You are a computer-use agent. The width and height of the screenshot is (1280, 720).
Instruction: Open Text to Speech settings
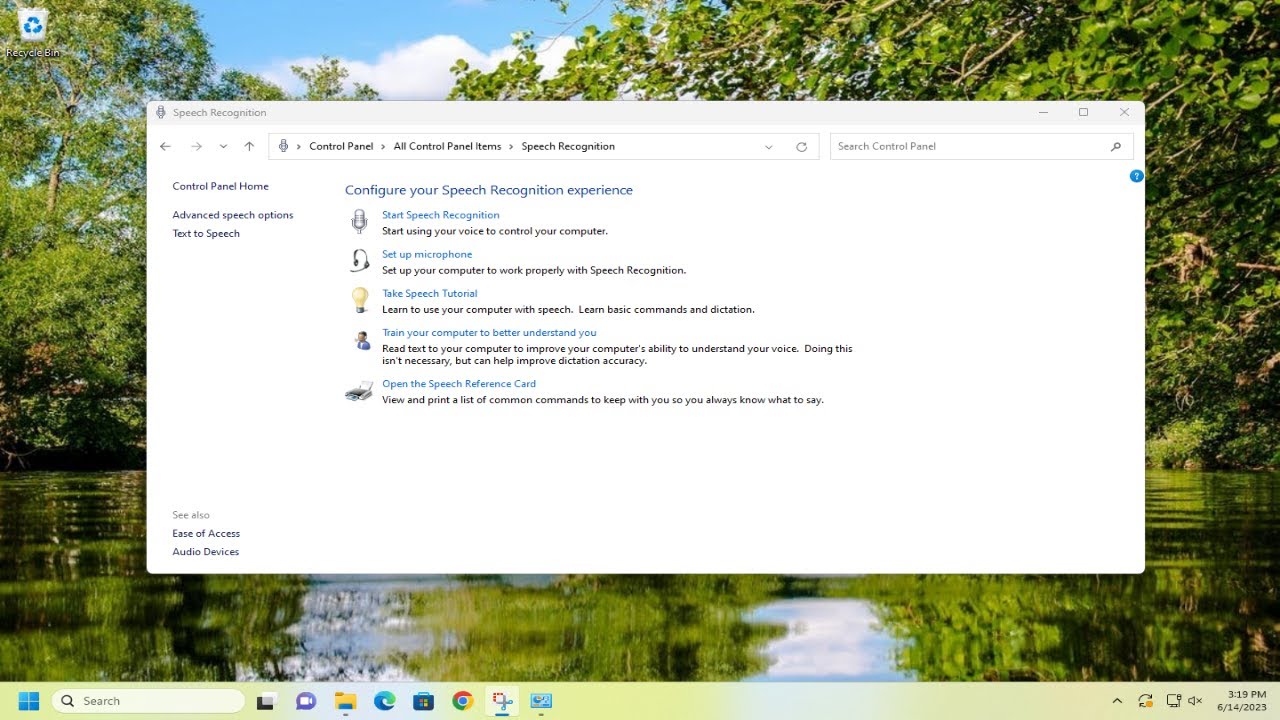coord(206,234)
